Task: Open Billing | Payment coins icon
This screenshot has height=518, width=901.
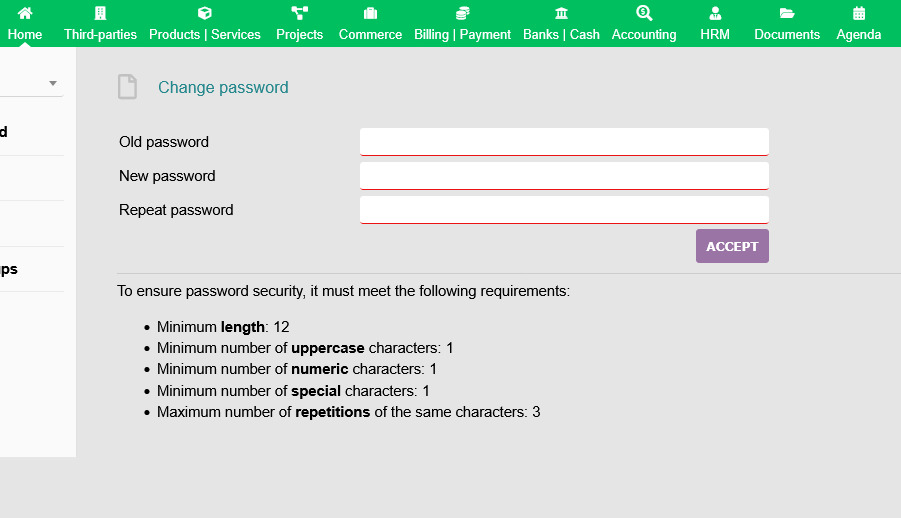Action: (x=463, y=13)
